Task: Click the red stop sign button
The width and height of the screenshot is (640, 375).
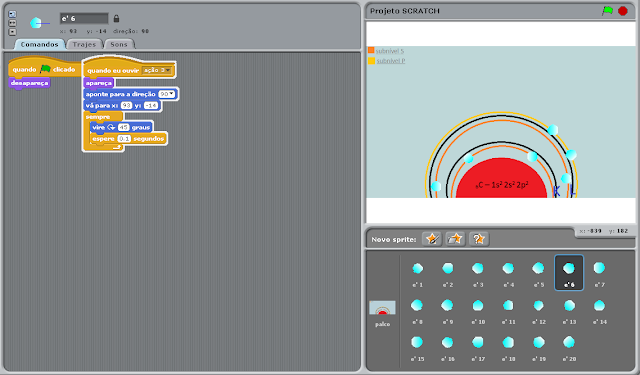Action: pos(623,11)
